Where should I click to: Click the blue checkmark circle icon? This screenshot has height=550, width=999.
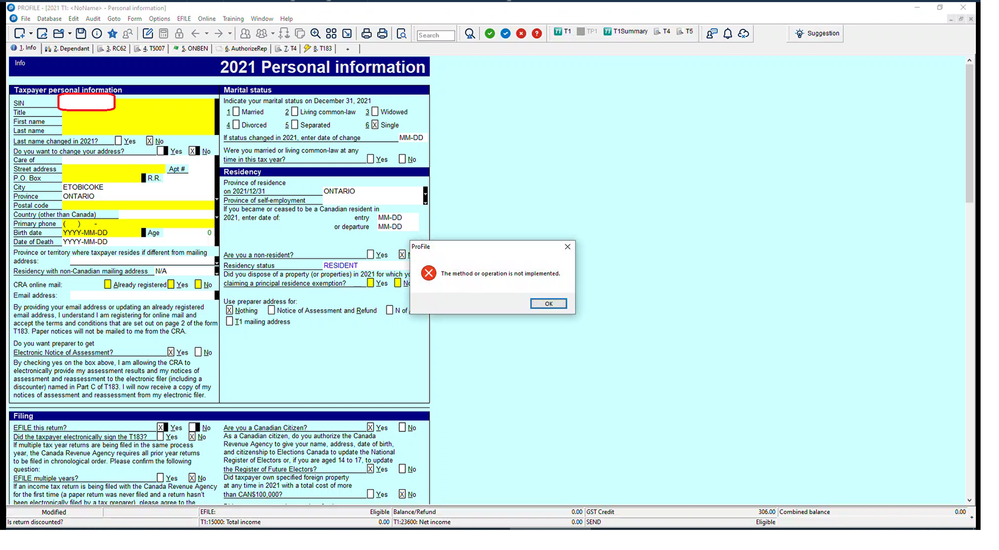click(505, 34)
